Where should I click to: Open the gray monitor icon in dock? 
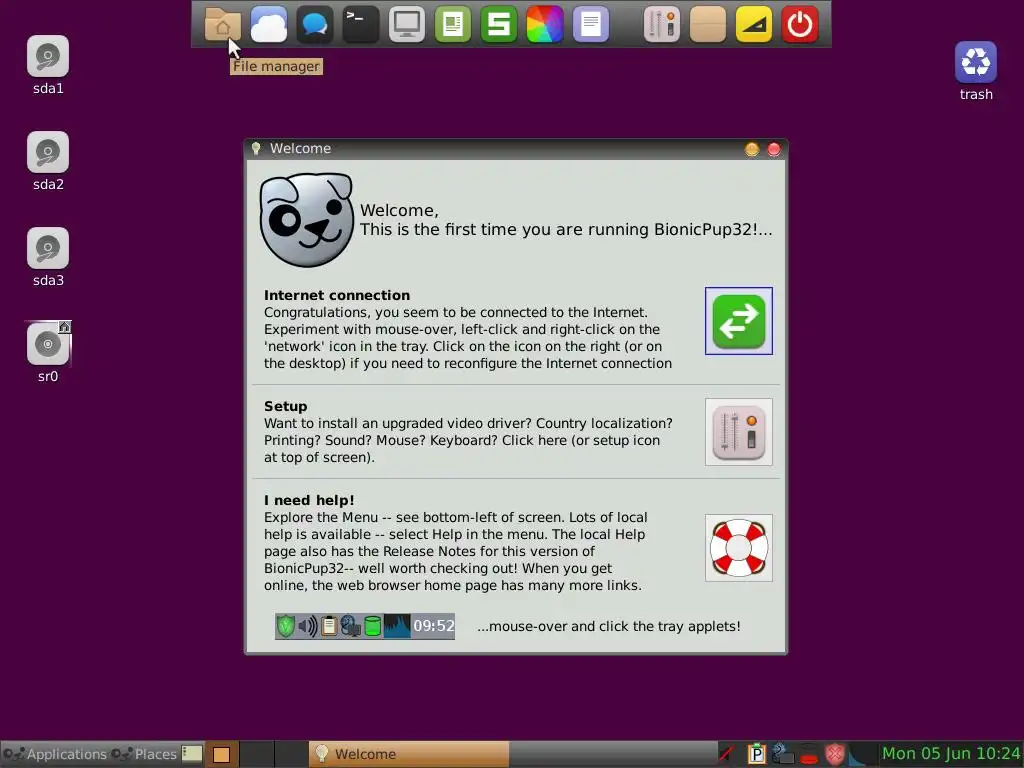tap(407, 25)
